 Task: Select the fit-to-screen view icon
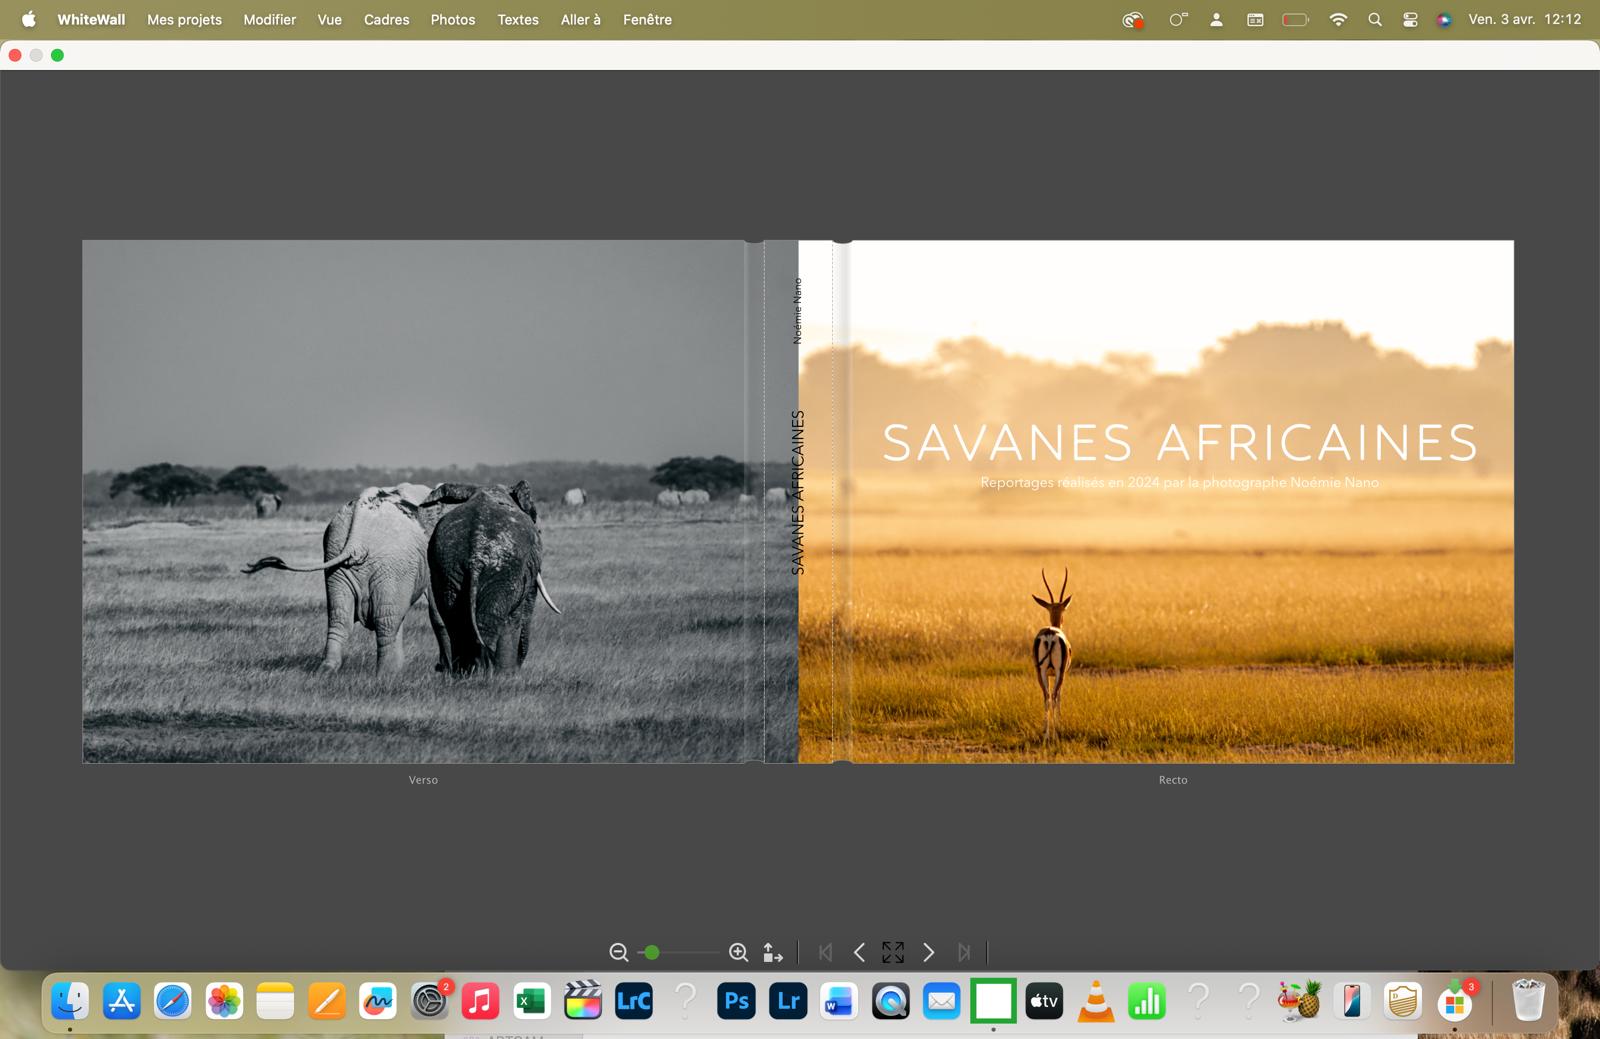tap(894, 953)
